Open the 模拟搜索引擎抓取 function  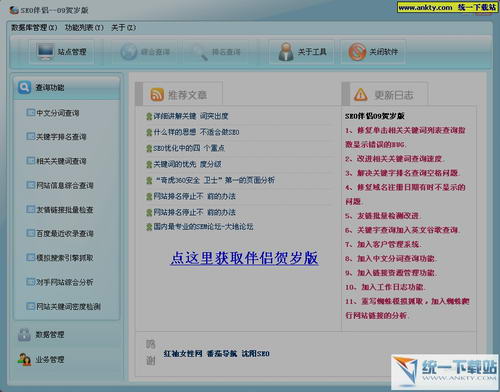65,258
